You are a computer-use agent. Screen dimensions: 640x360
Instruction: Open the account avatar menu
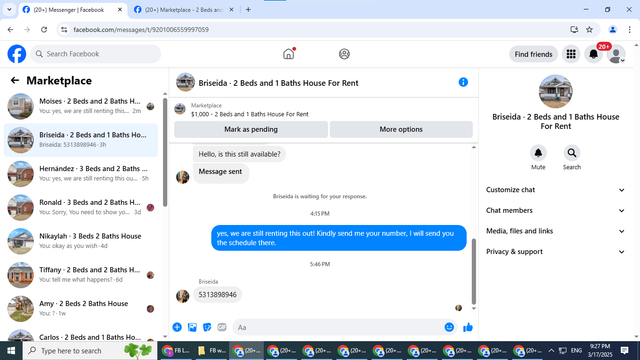tap(616, 54)
